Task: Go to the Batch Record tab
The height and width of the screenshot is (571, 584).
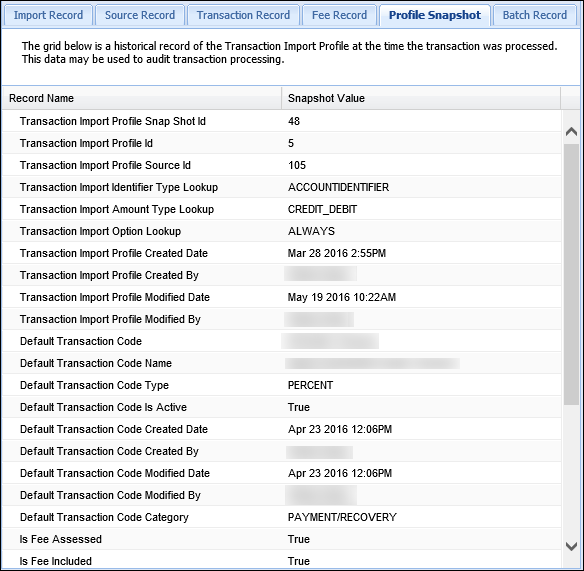Action: pos(535,15)
